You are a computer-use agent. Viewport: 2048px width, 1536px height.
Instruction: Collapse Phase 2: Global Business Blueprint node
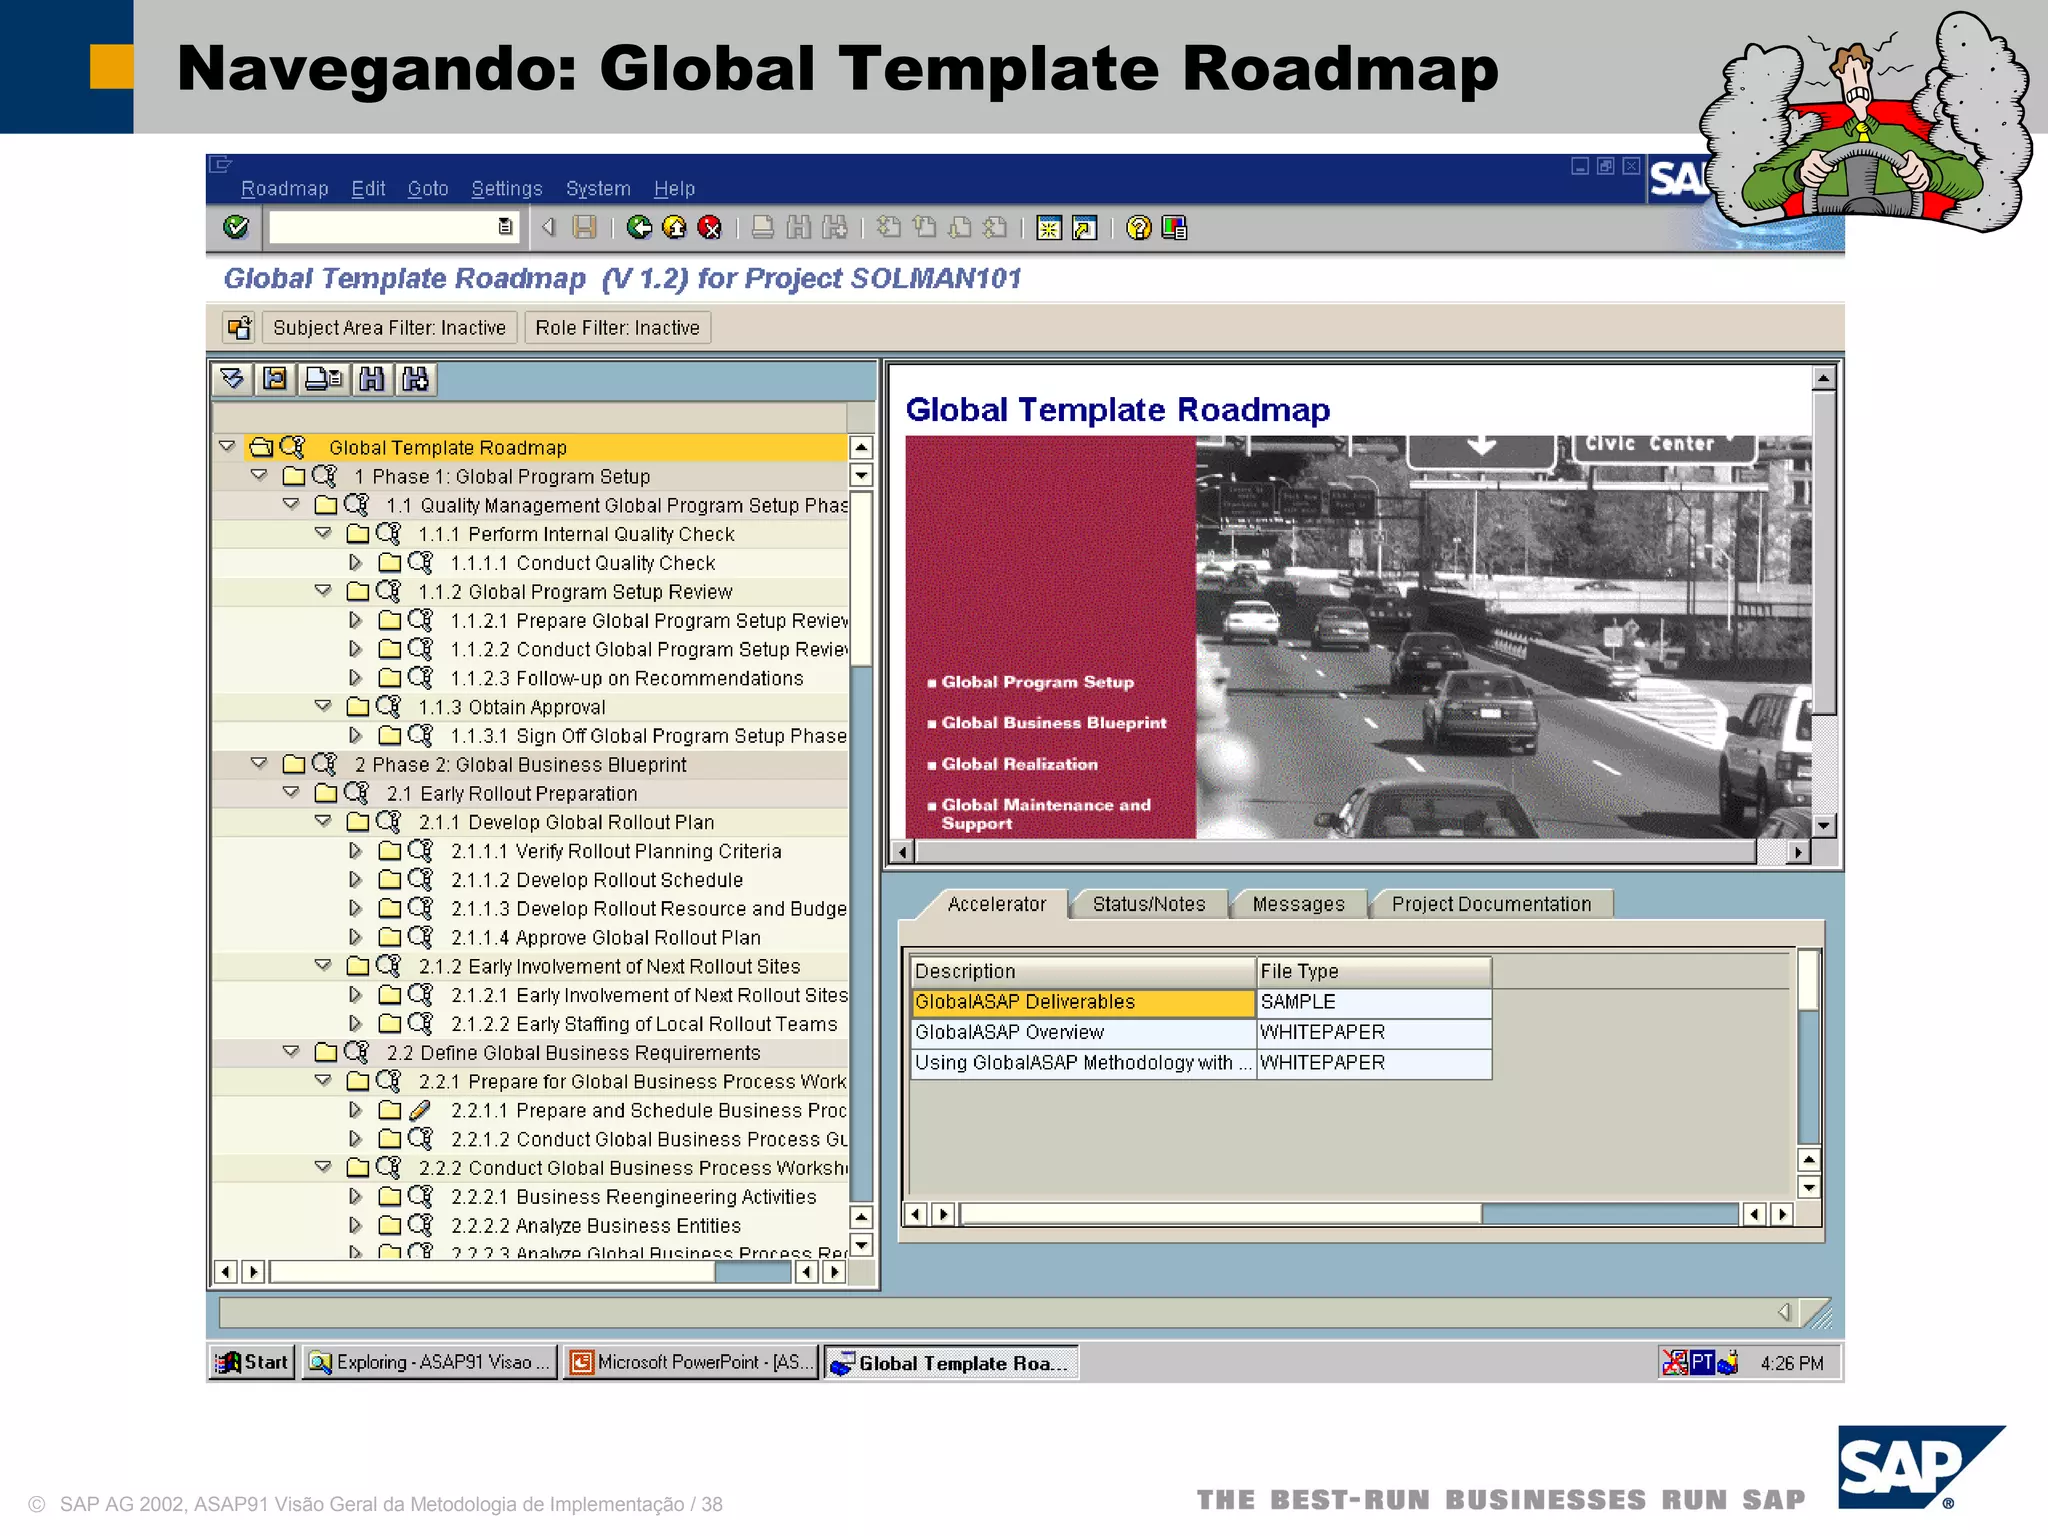[259, 763]
